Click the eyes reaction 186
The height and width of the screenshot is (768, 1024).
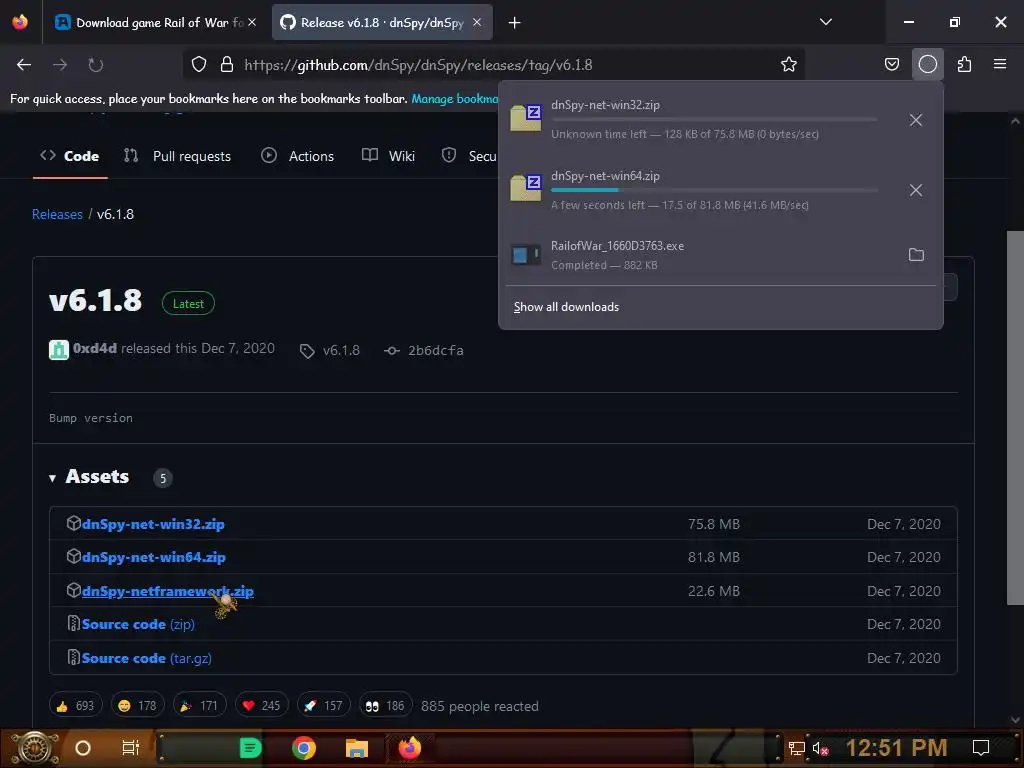click(385, 706)
